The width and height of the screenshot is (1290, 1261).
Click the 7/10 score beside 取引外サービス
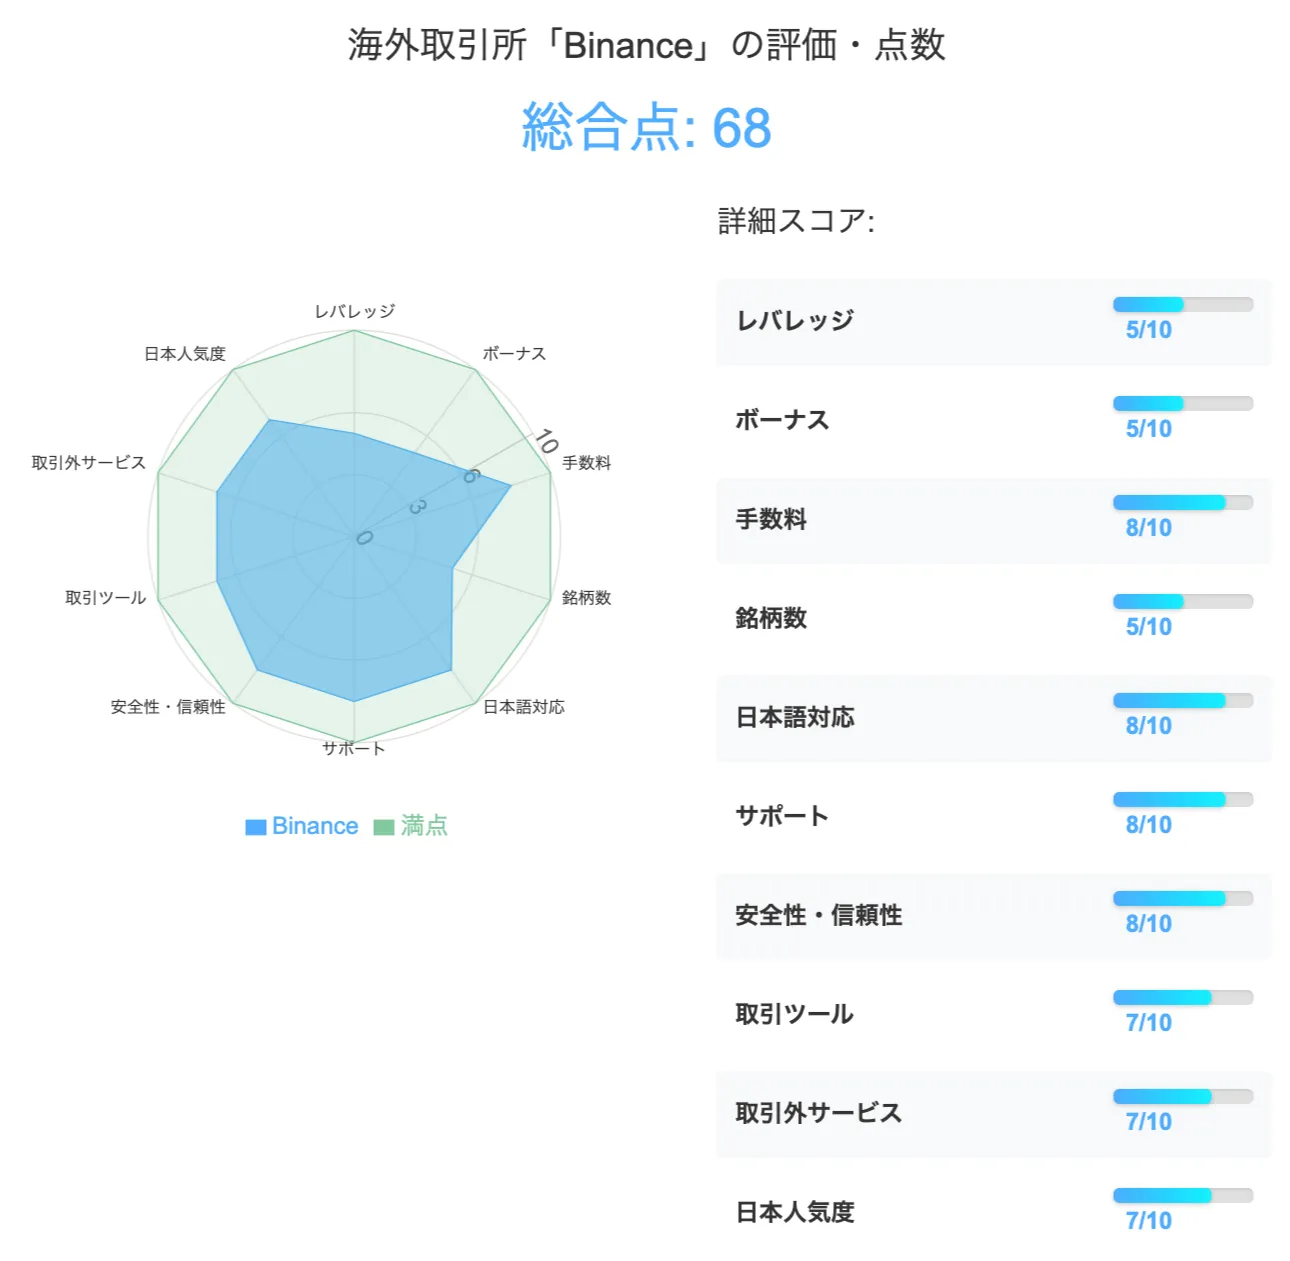click(x=1148, y=1122)
